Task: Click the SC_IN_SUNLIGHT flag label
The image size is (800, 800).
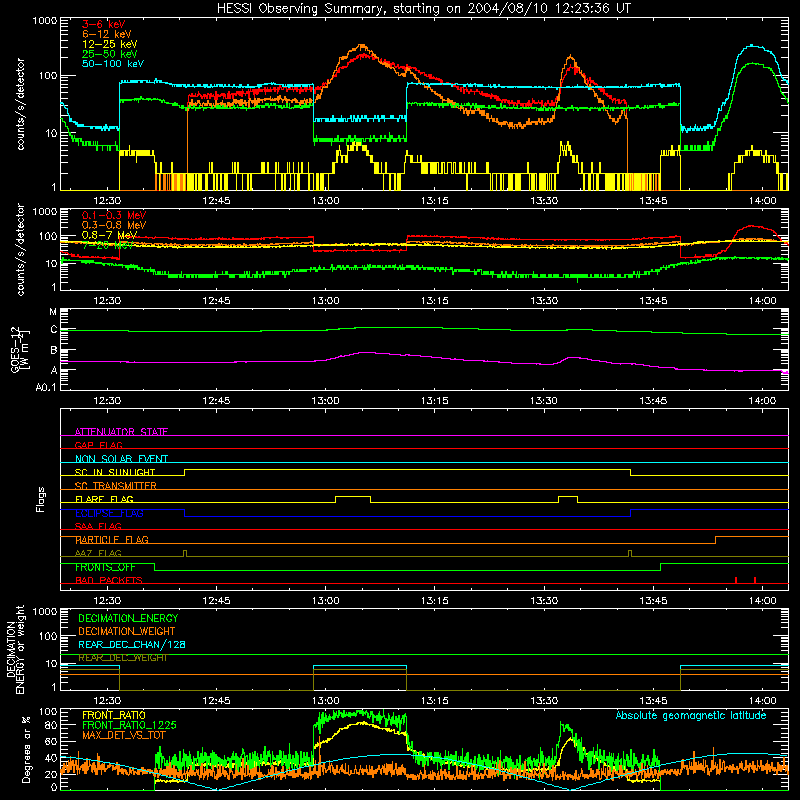Action: click(115, 472)
